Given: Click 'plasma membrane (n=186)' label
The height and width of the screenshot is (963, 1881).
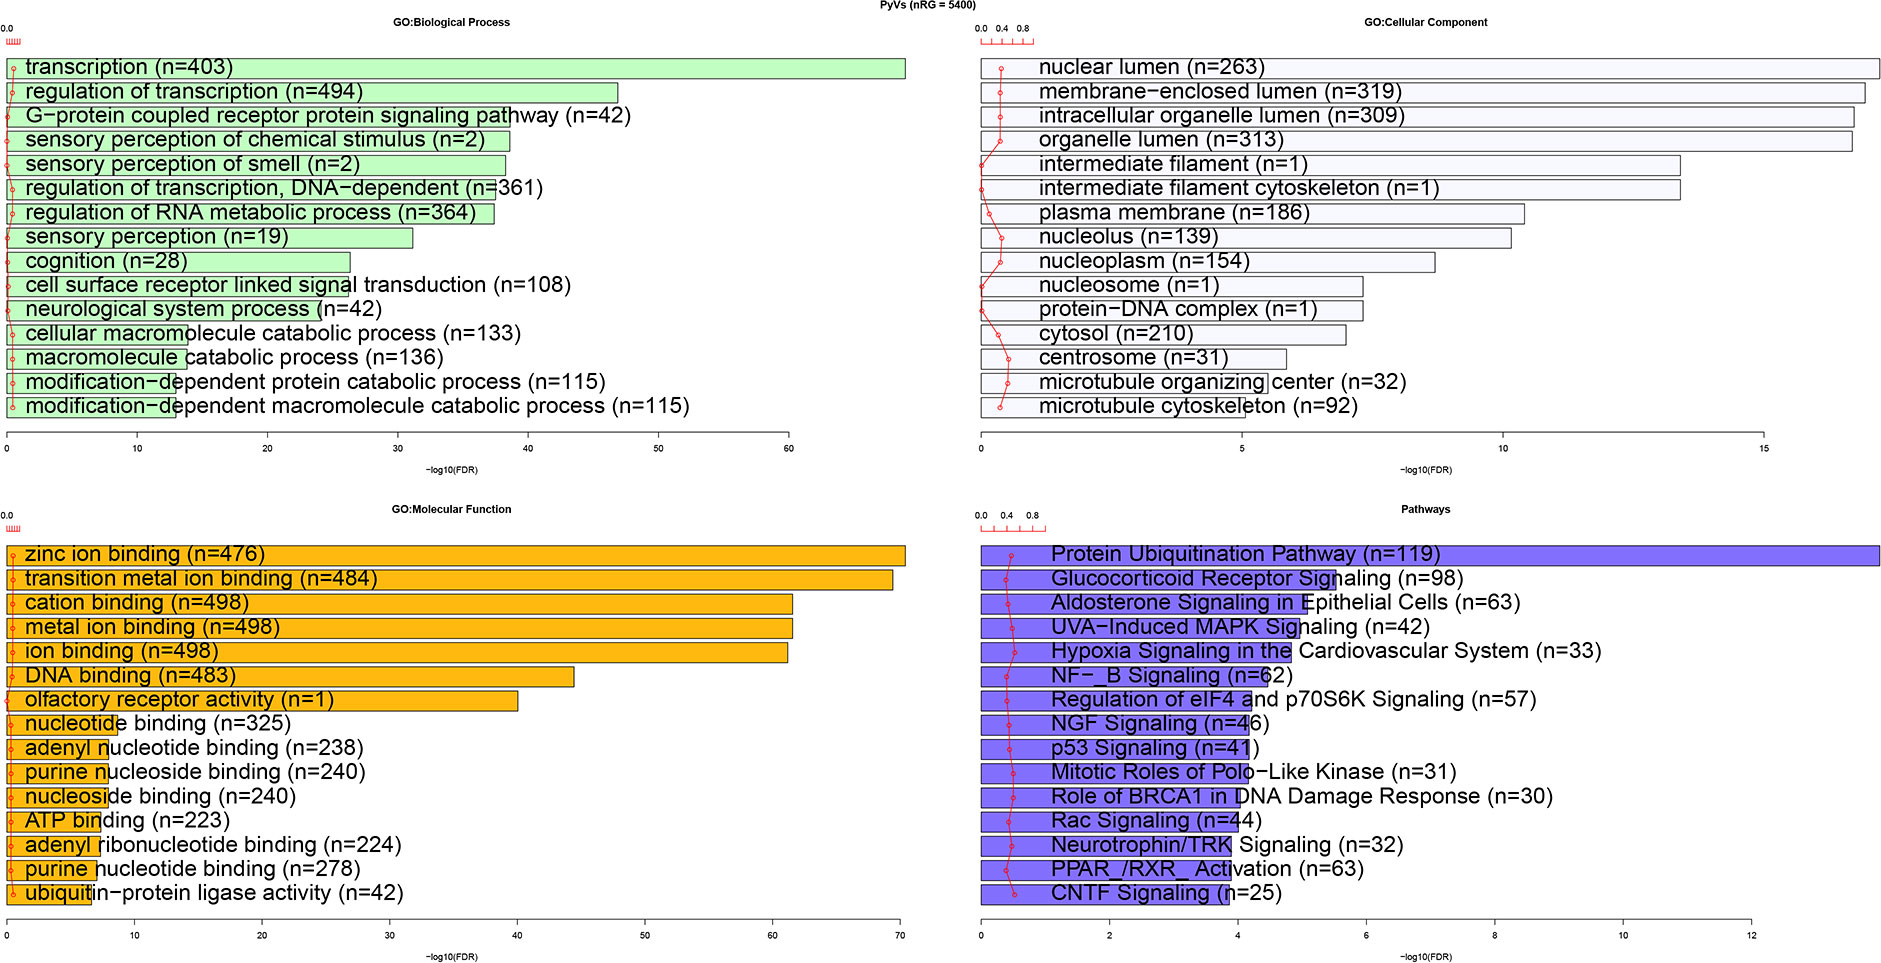Looking at the screenshot, I should pyautogui.click(x=1174, y=212).
